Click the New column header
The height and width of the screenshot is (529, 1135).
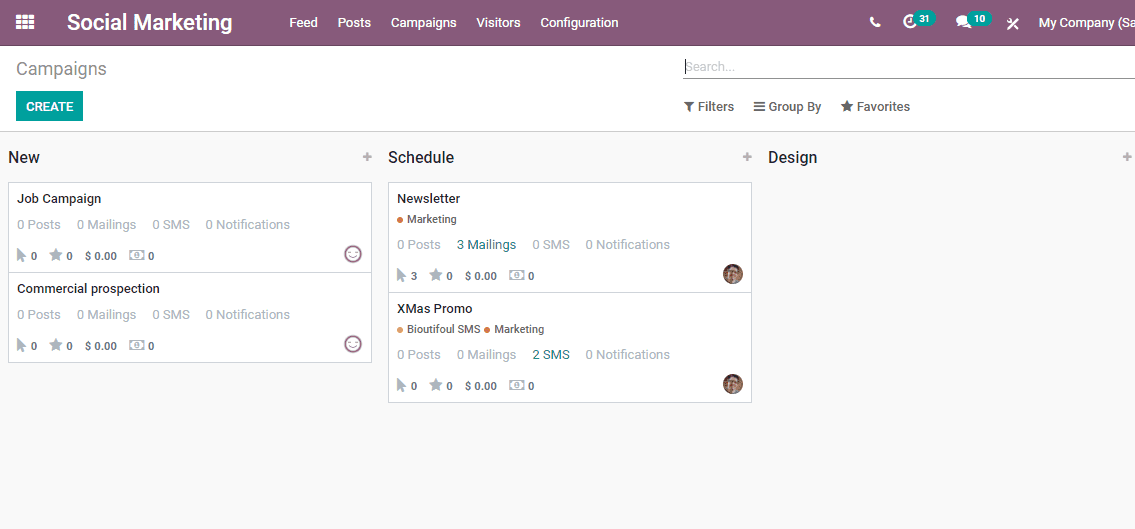coord(24,157)
